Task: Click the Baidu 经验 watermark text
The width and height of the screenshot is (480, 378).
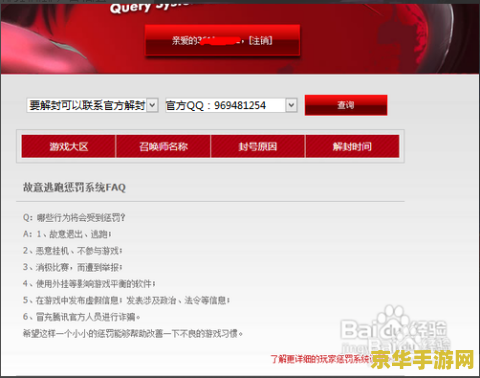Action: (429, 329)
